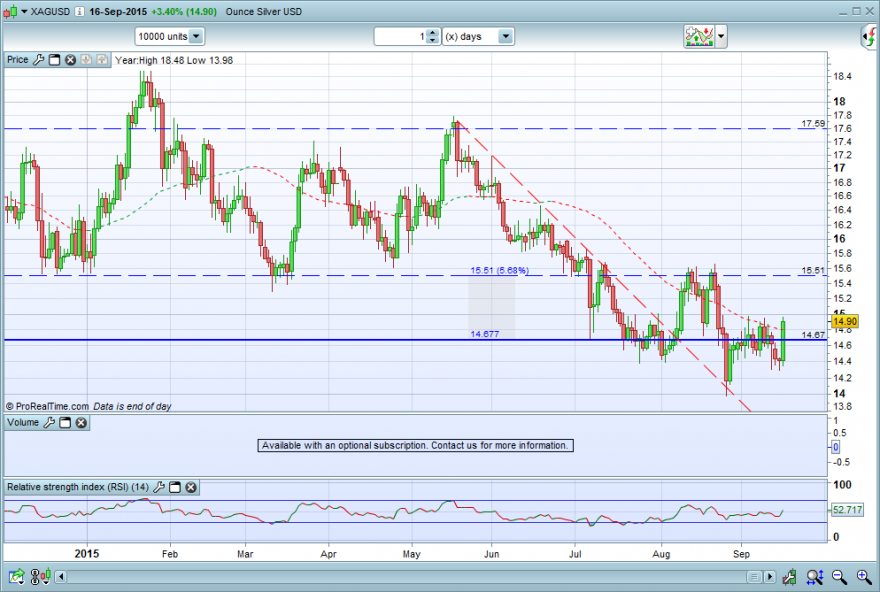Click the 15.51 (5.68%) measurement label
The height and width of the screenshot is (592, 880).
499,270
